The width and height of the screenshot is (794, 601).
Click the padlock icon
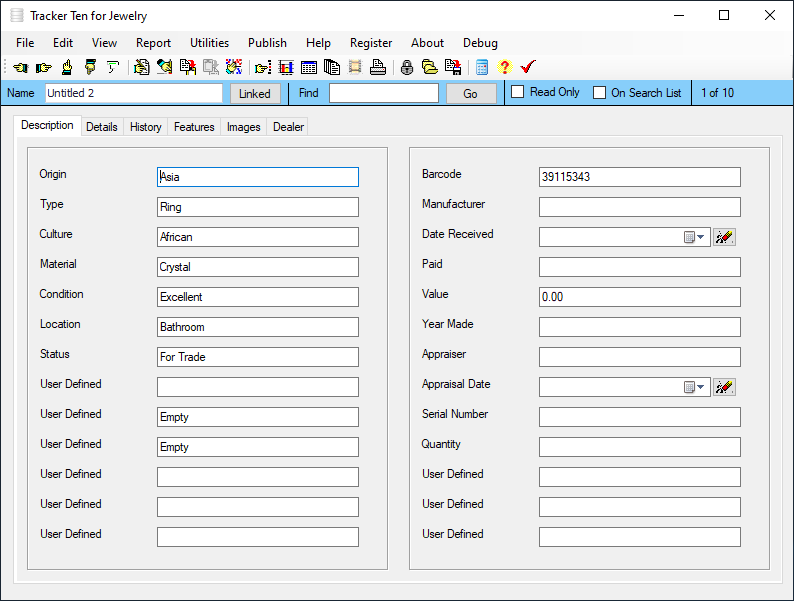coord(407,67)
